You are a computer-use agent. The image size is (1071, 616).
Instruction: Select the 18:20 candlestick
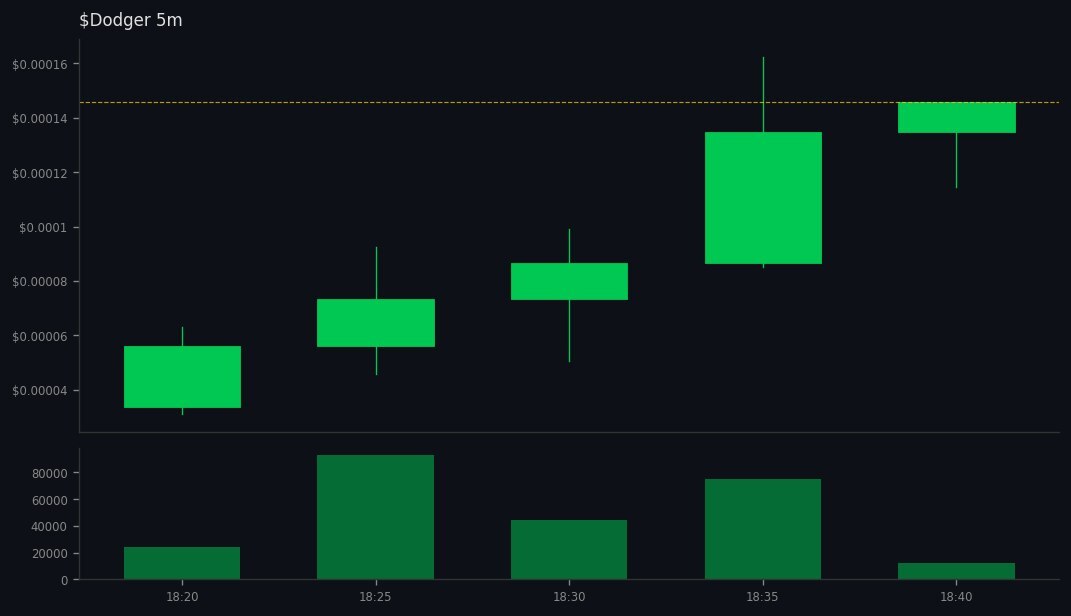(182, 377)
